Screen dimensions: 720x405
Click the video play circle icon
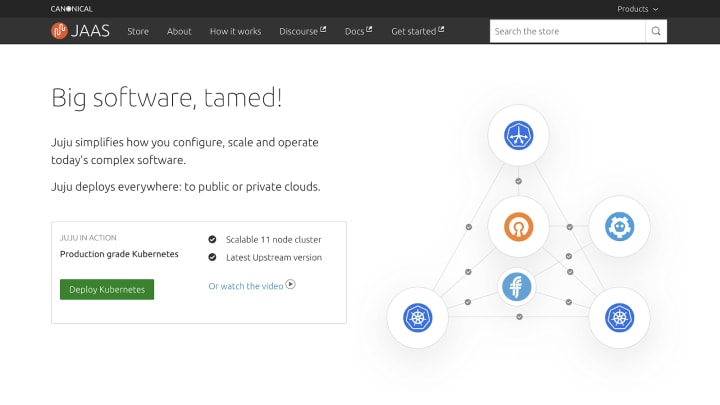(x=290, y=285)
